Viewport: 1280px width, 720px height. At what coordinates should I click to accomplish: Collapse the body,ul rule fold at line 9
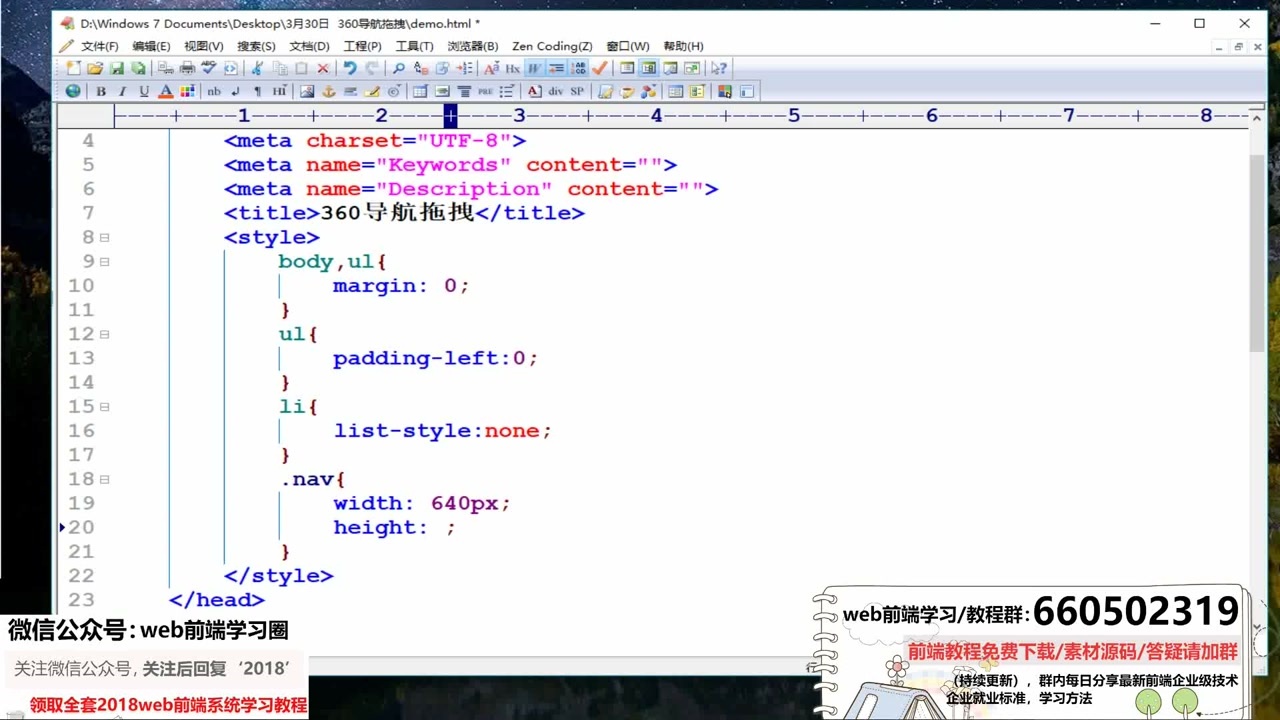(104, 262)
